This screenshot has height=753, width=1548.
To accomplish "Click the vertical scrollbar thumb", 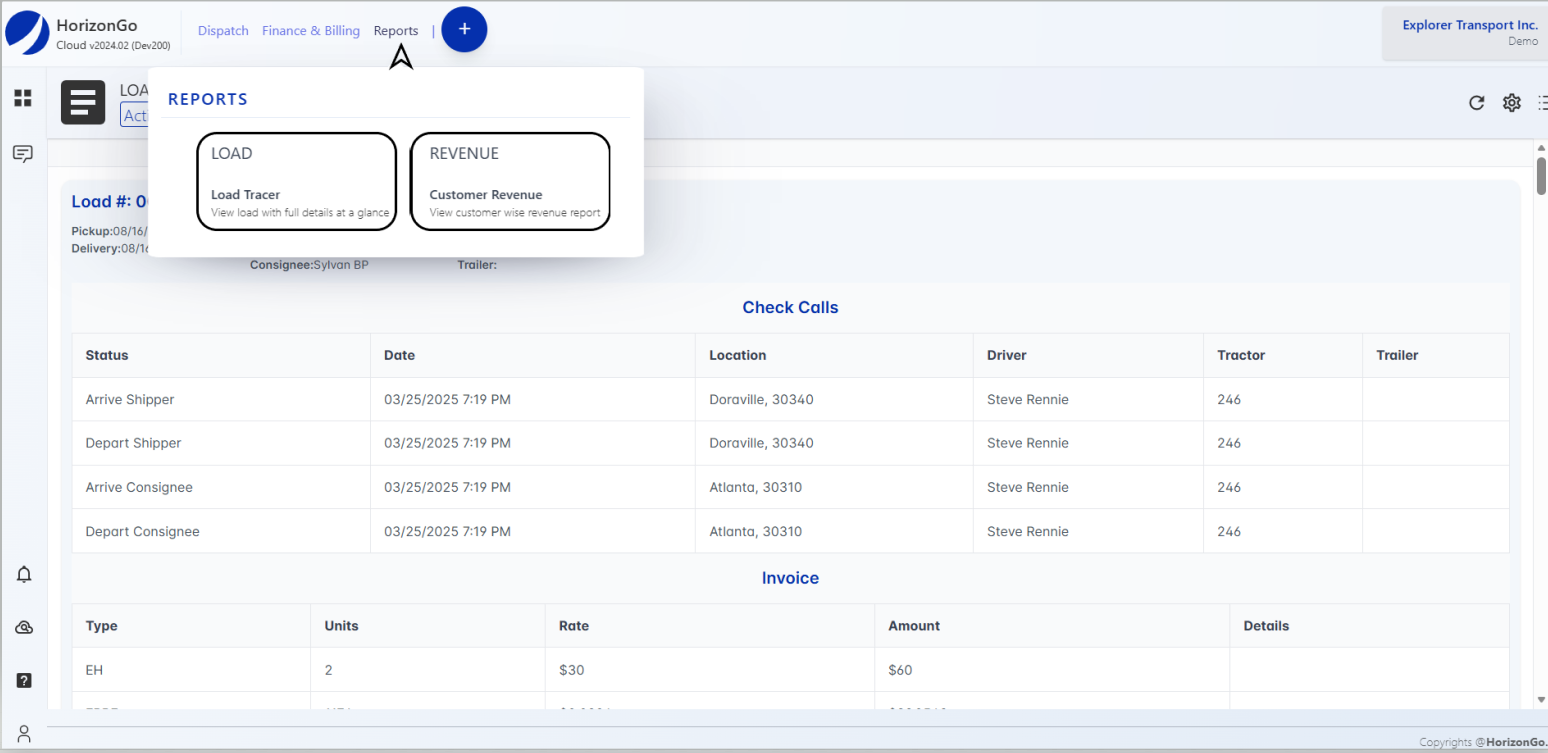I will click(x=1541, y=175).
